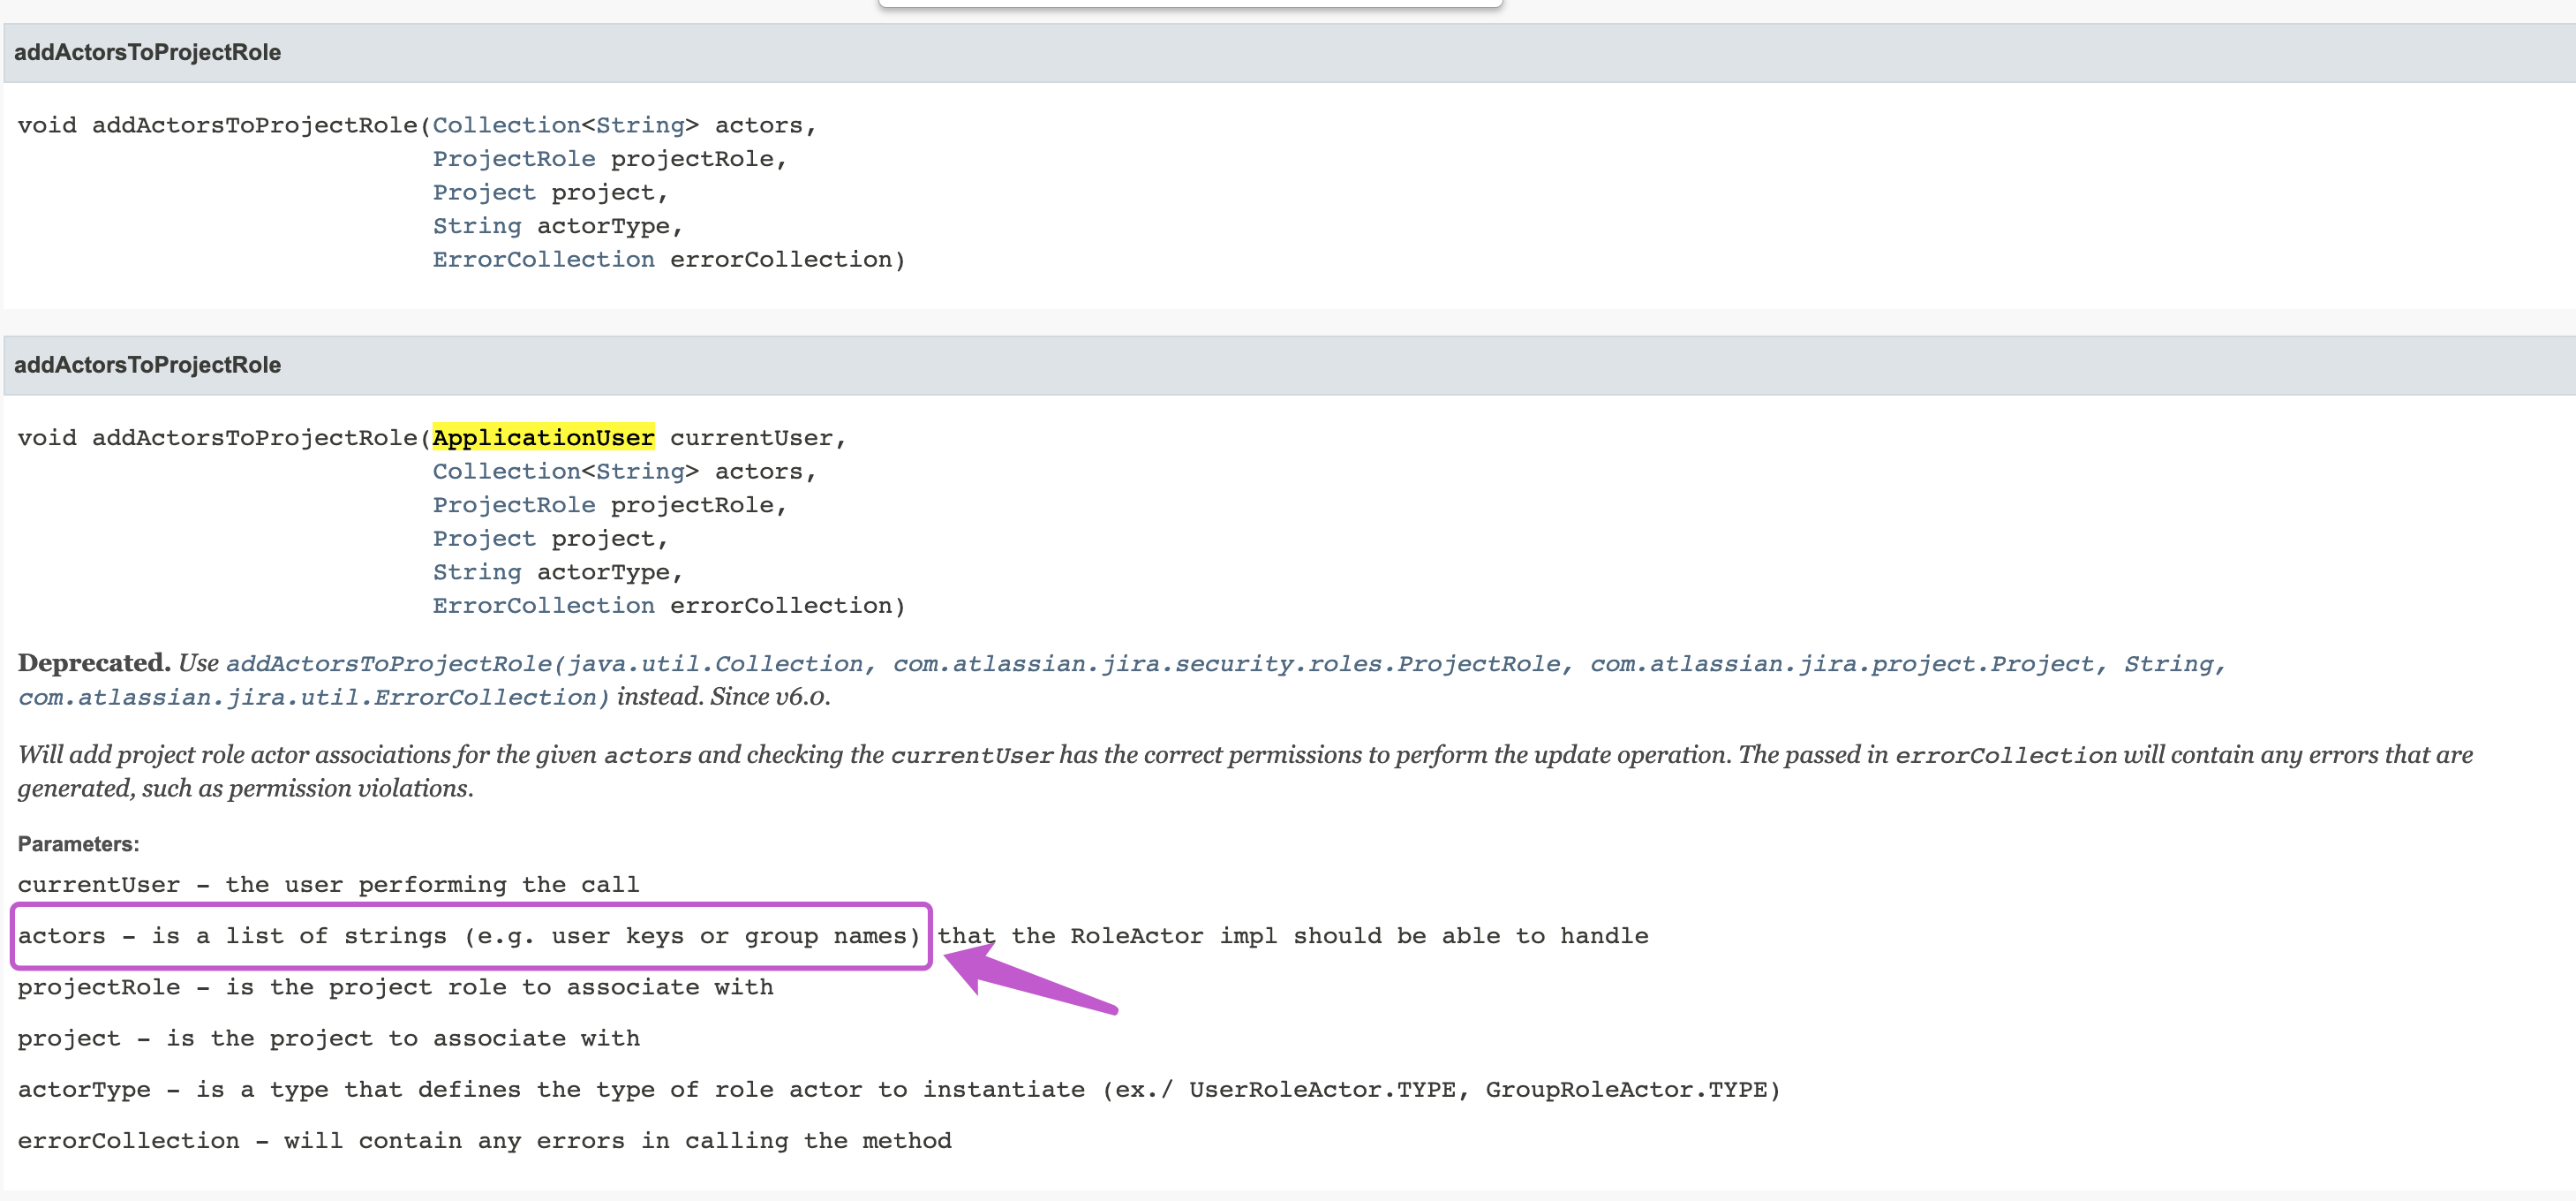Click the Deprecated notice label
Image resolution: width=2576 pixels, height=1201 pixels.
pos(93,663)
